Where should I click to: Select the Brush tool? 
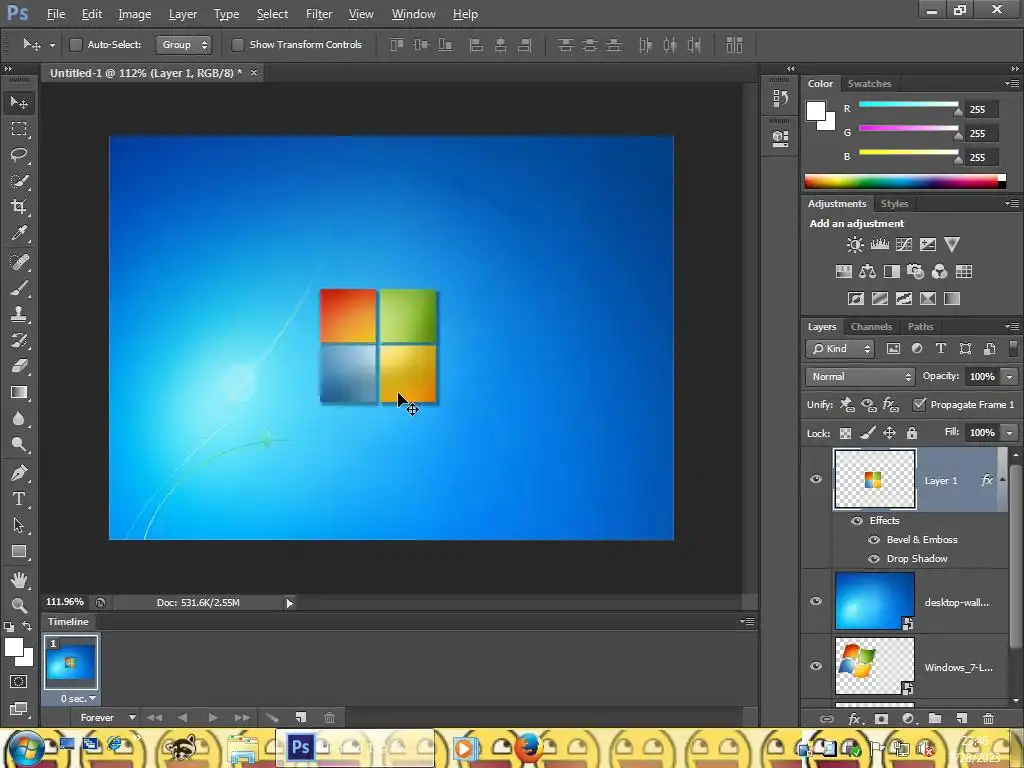click(x=19, y=288)
